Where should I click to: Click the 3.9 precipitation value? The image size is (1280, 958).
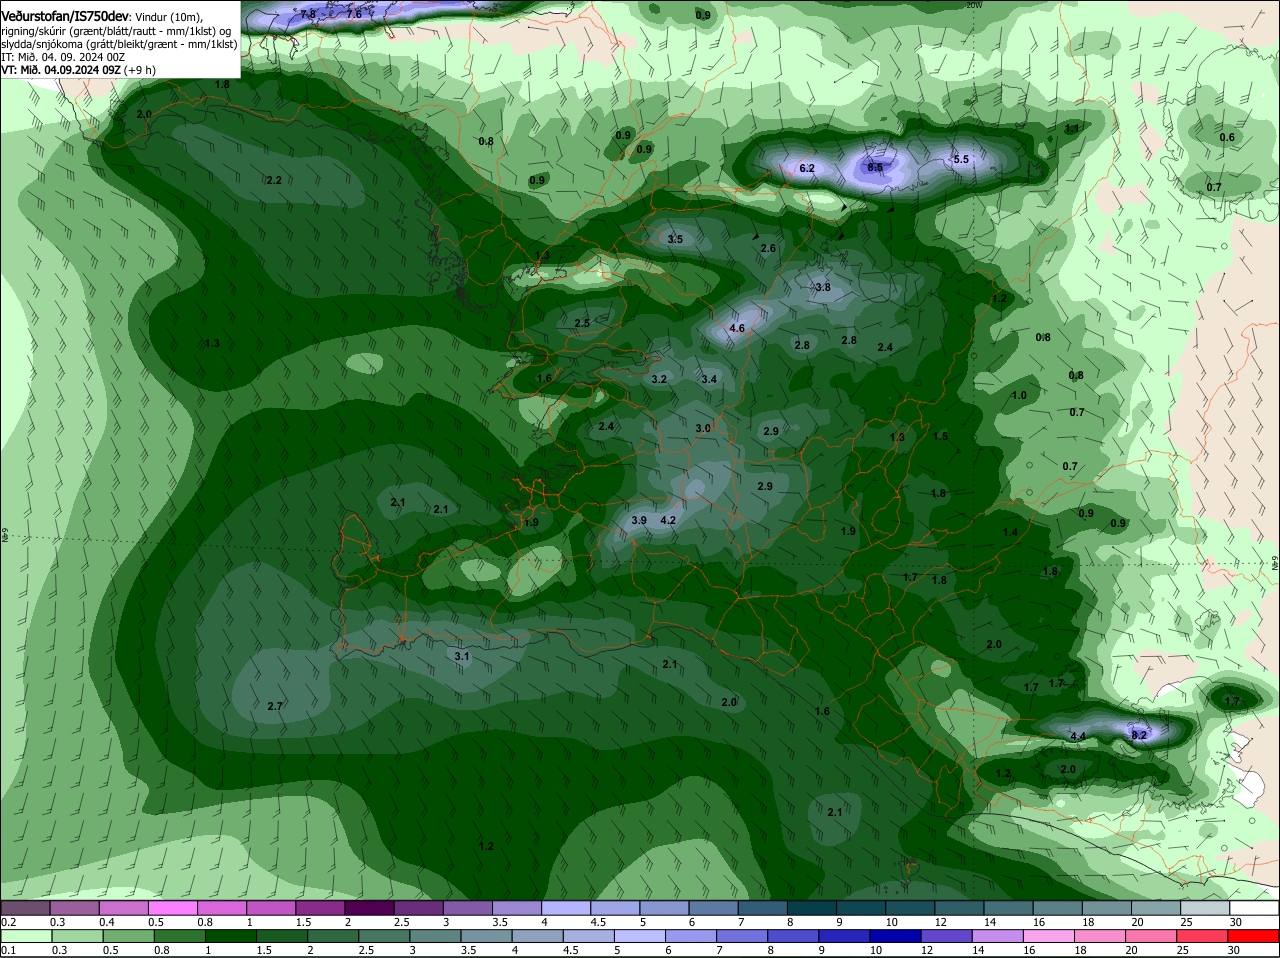click(639, 520)
